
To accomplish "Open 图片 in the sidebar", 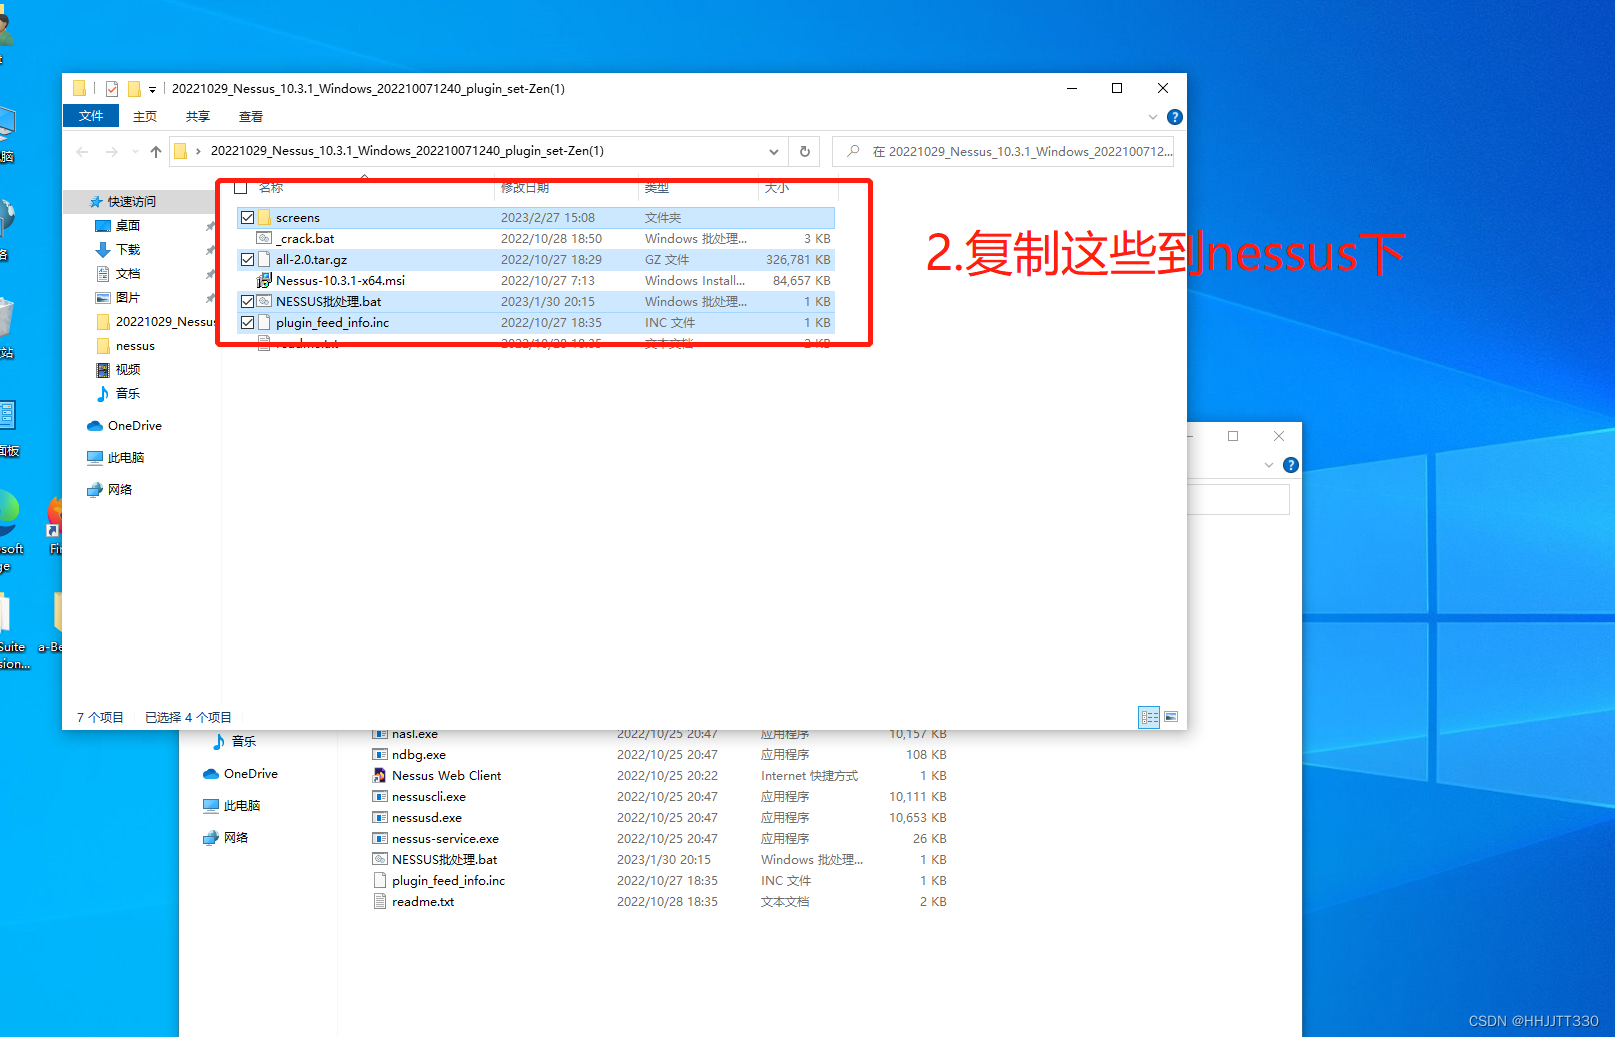I will click(127, 297).
